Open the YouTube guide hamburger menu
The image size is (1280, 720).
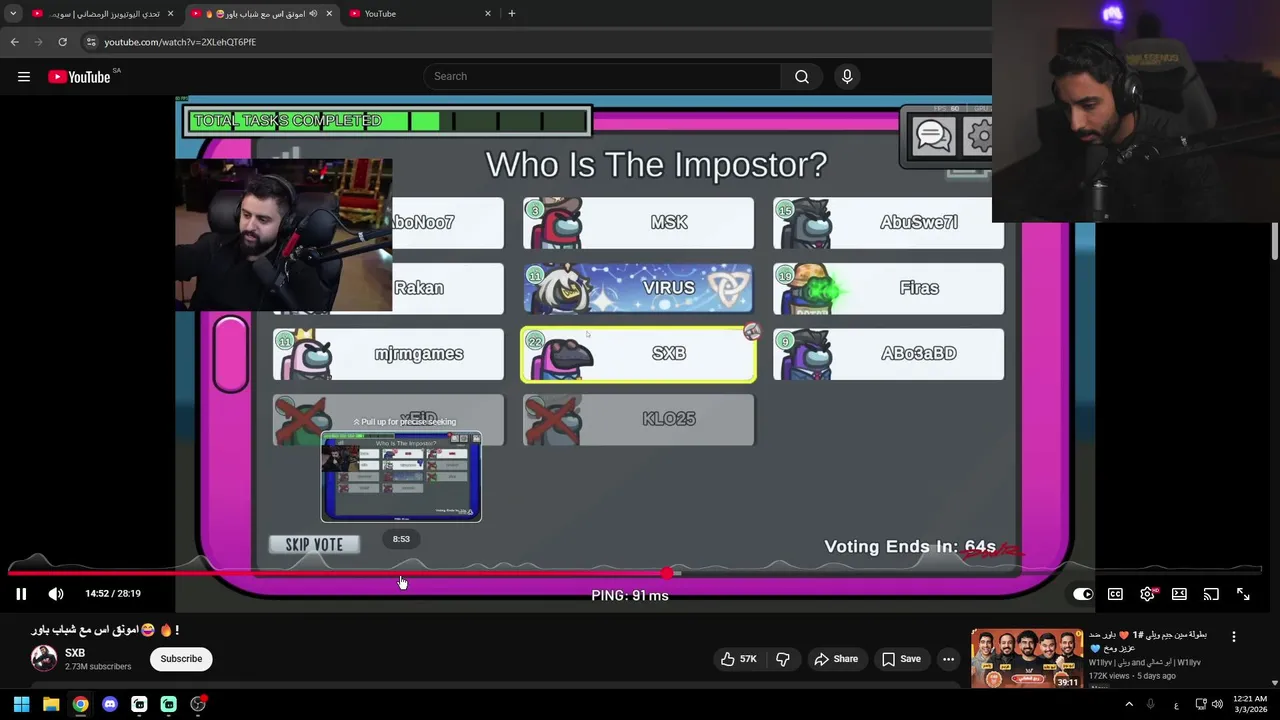pos(24,77)
